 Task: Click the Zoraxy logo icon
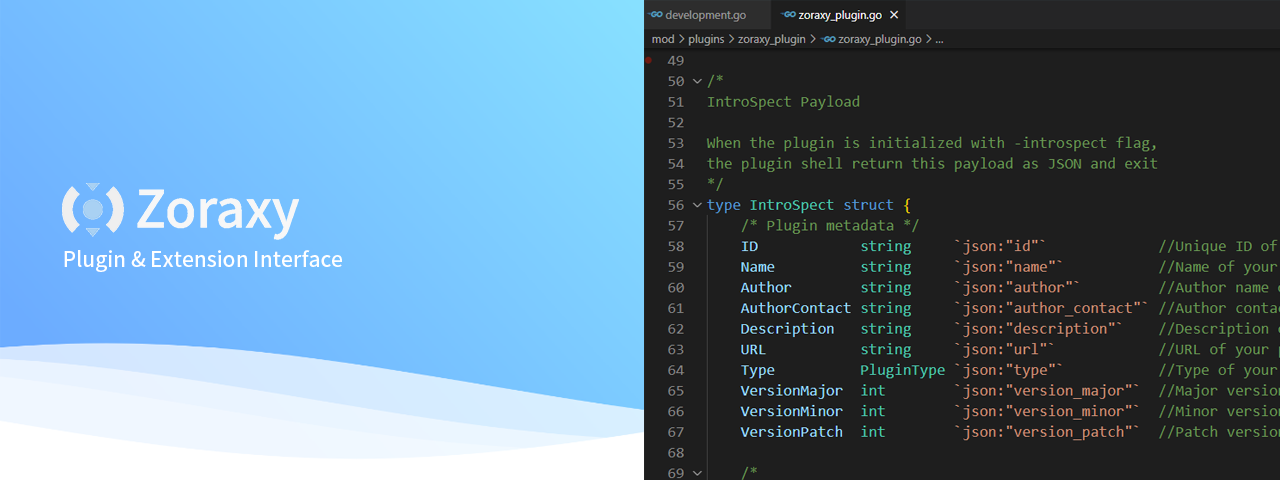pyautogui.click(x=92, y=208)
